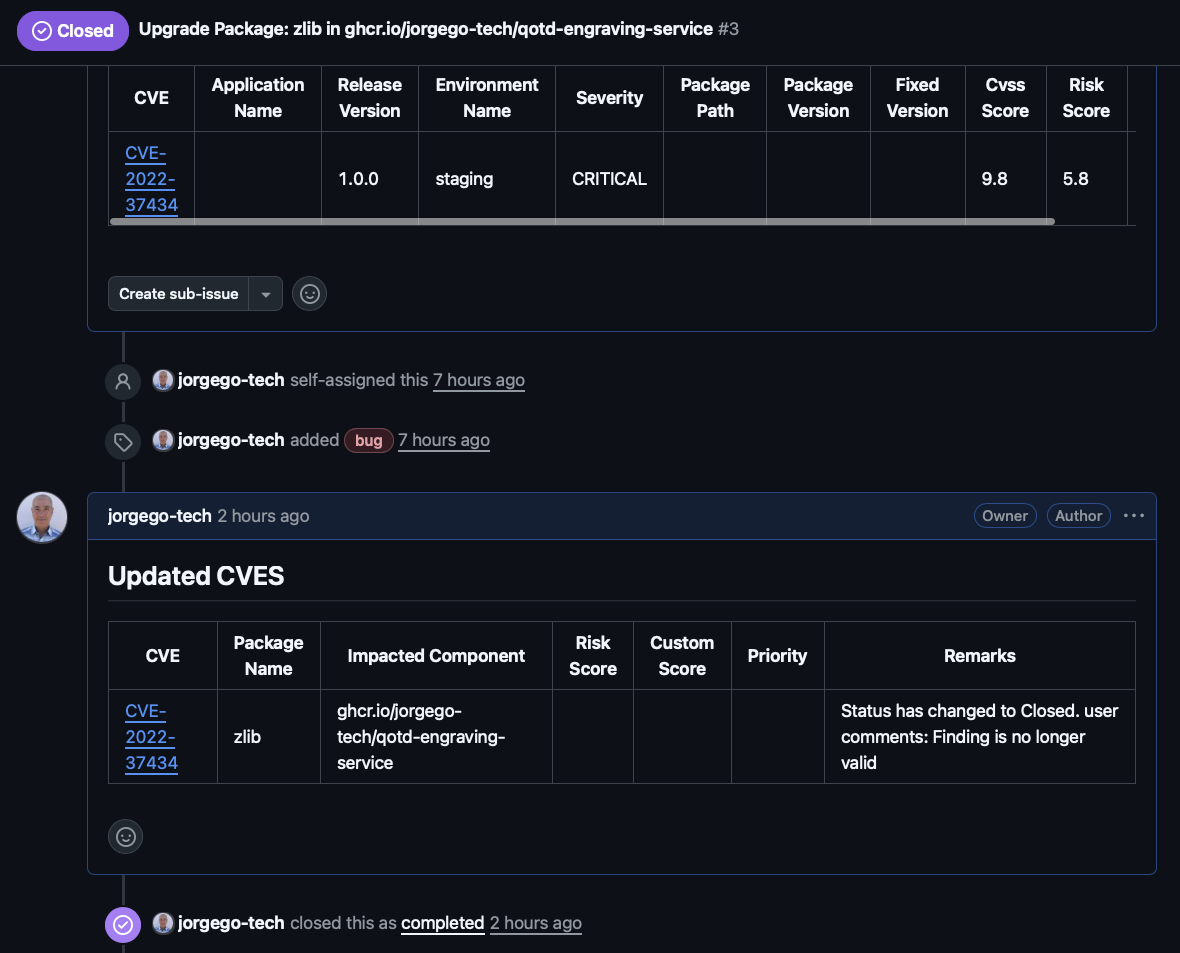Viewport: 1180px width, 953px height.
Task: Click the red bug label
Action: tap(368, 441)
